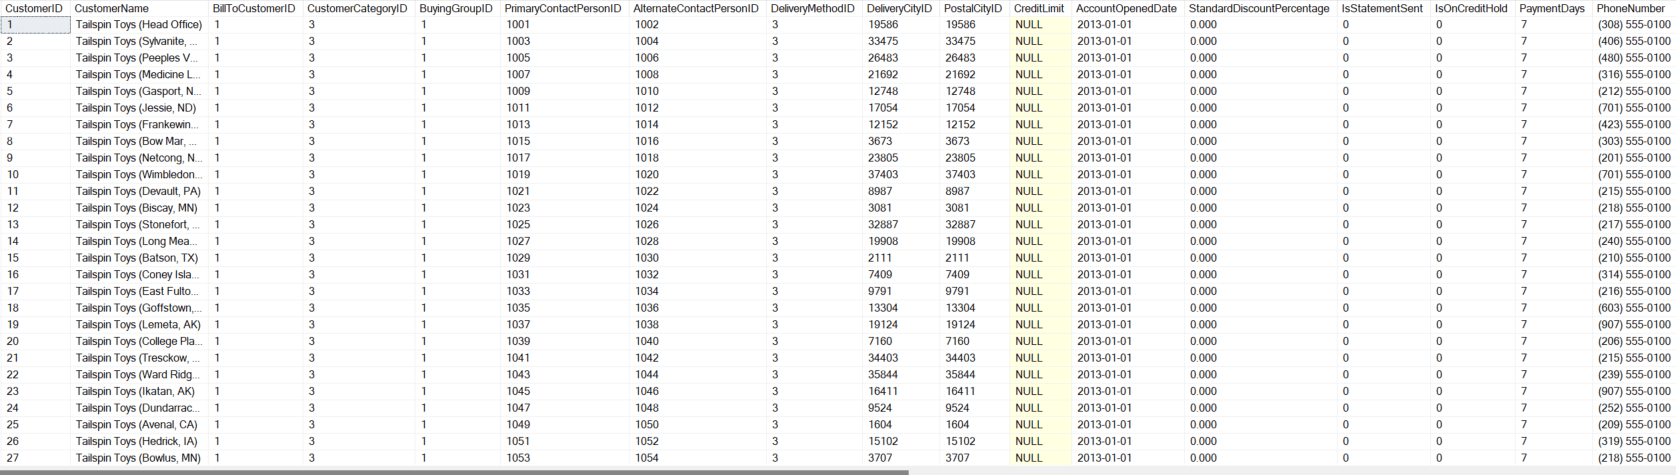Viewport: 1676px width, 475px height.
Task: Select the DeliveryCityID column header
Action: click(901, 8)
